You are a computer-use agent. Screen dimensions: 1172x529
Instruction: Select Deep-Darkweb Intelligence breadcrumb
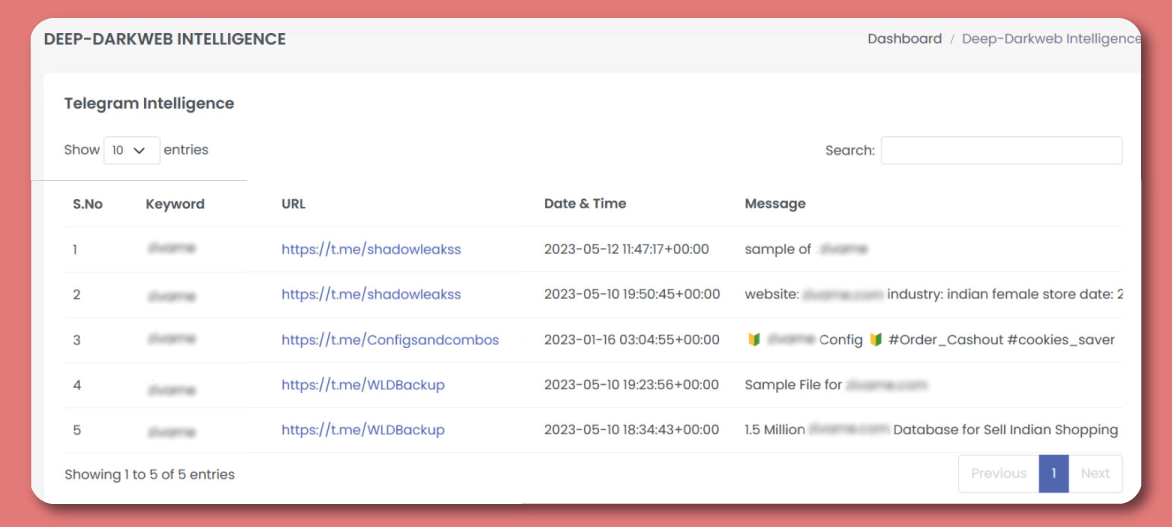(1051, 39)
